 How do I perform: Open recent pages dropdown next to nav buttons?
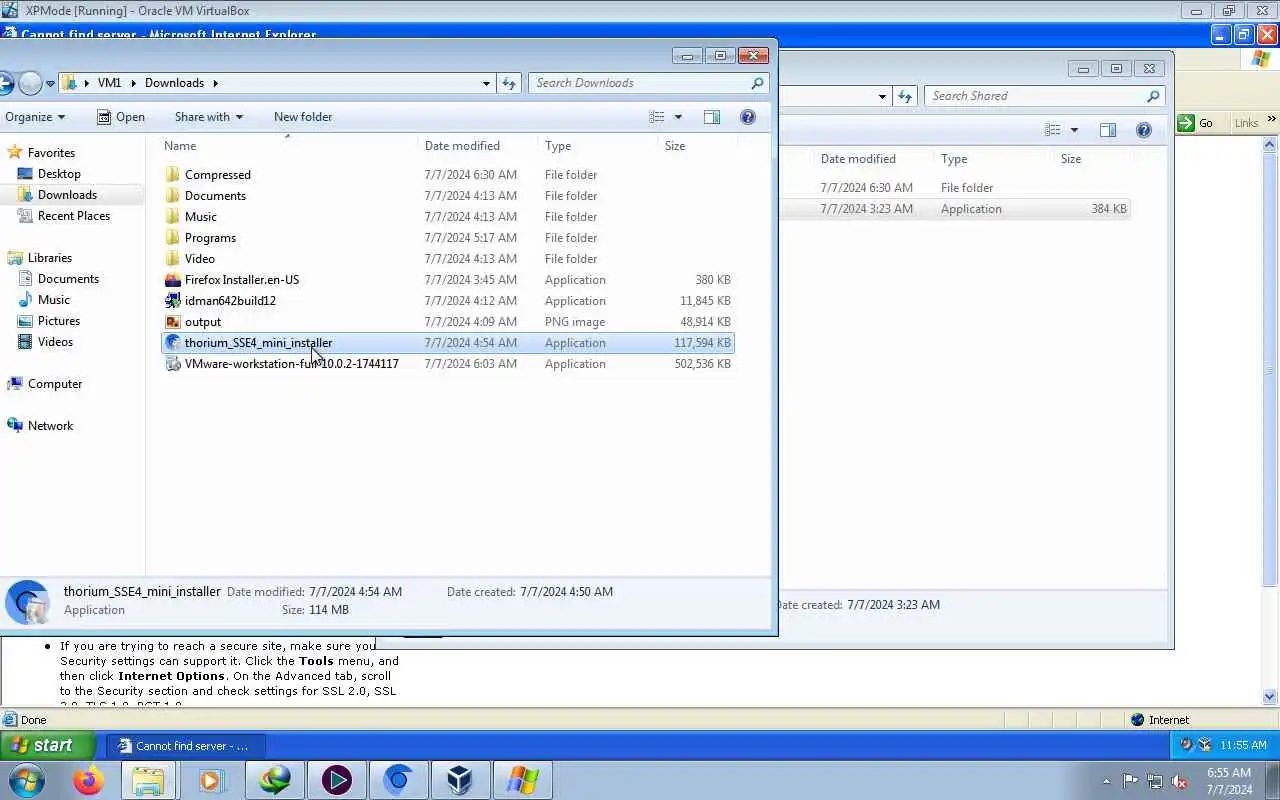click(50, 84)
